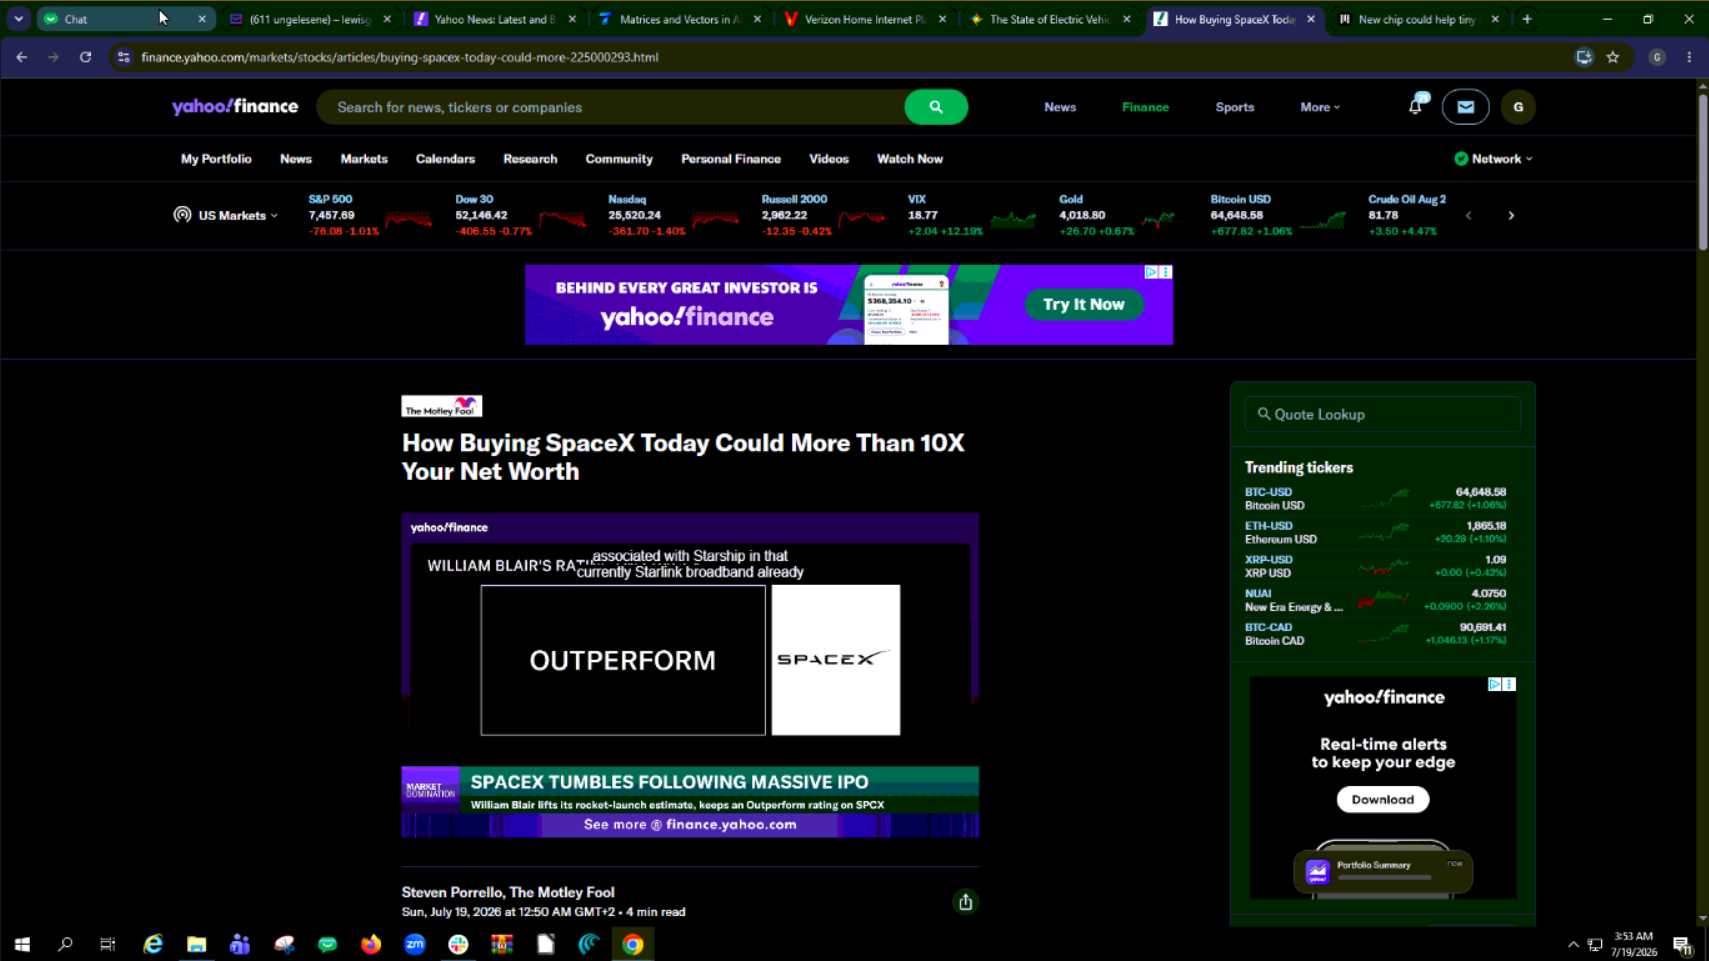
Task: Open the Markets menu
Action: click(x=364, y=159)
